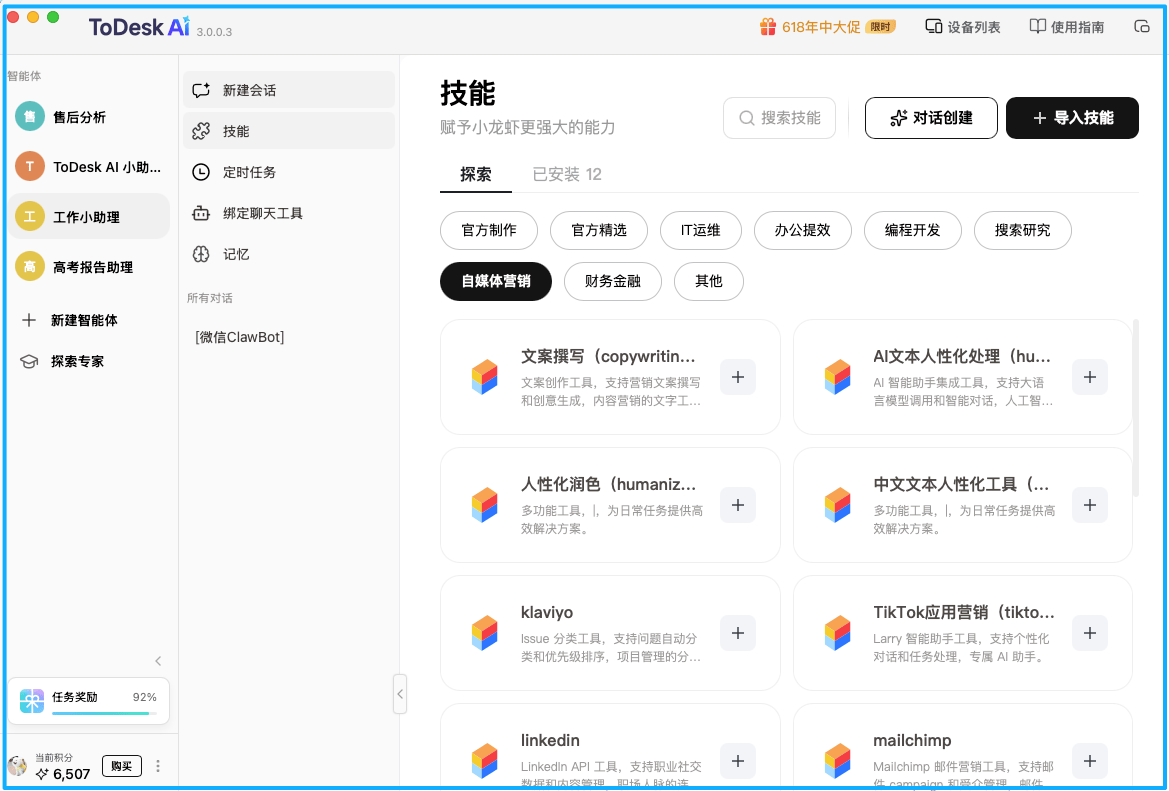Select the 售后分析 agent avatar
The height and width of the screenshot is (791, 1169).
tap(30, 116)
